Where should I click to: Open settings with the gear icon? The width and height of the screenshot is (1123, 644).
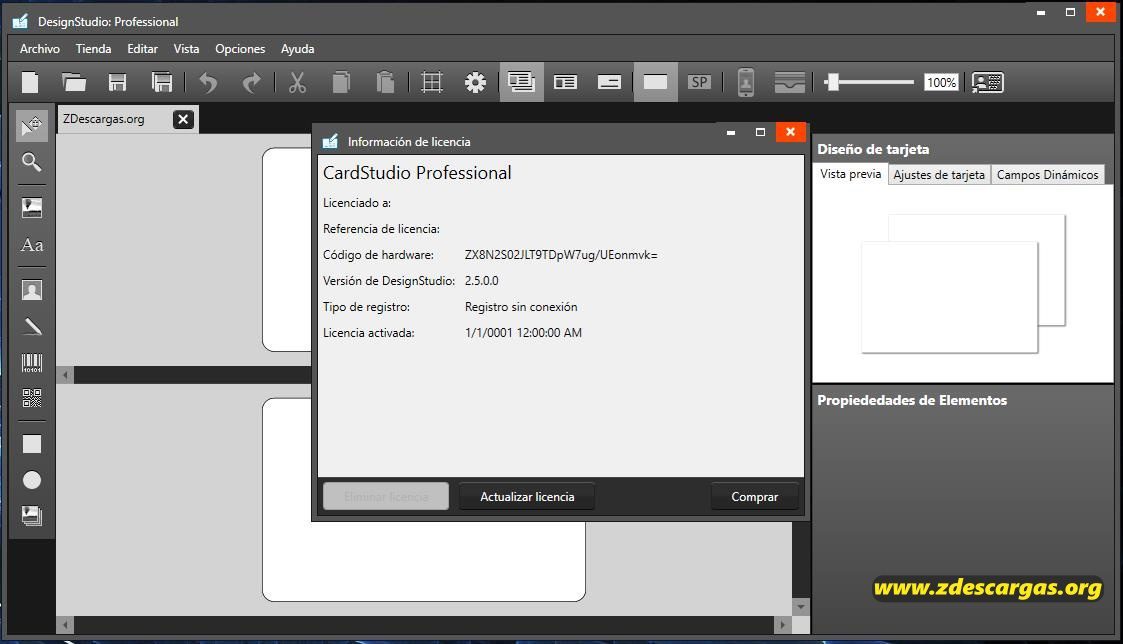476,82
